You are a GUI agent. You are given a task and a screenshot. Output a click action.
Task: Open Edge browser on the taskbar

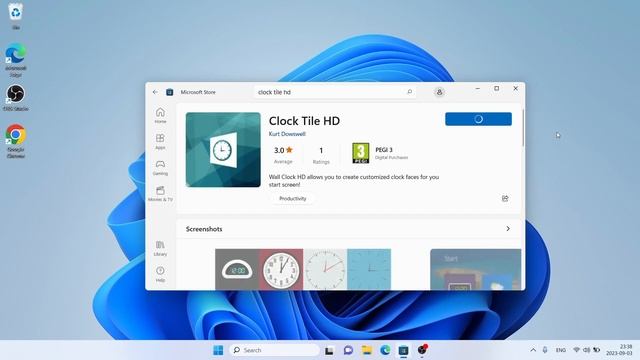pyautogui.click(x=385, y=350)
